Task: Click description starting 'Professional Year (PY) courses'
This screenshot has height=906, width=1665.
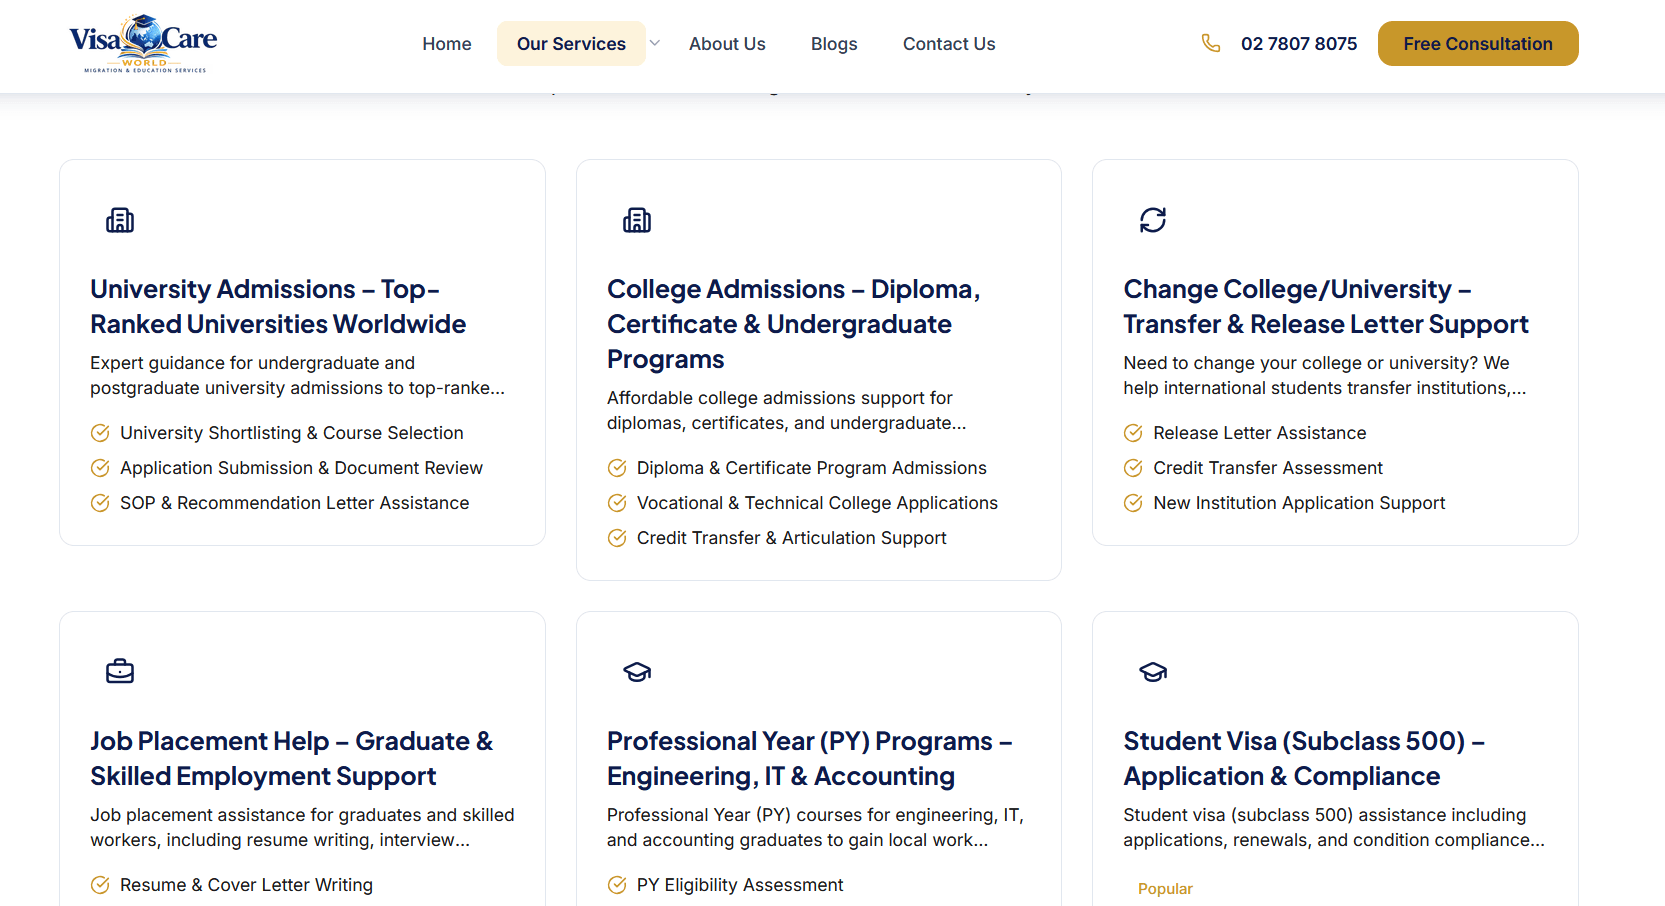Action: click(816, 828)
